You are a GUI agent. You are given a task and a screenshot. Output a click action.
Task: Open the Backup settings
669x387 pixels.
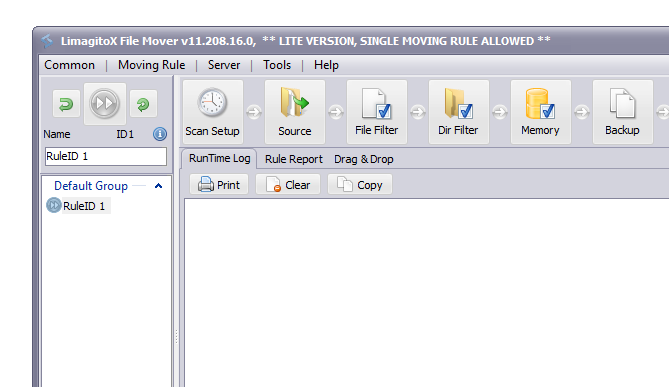(622, 112)
